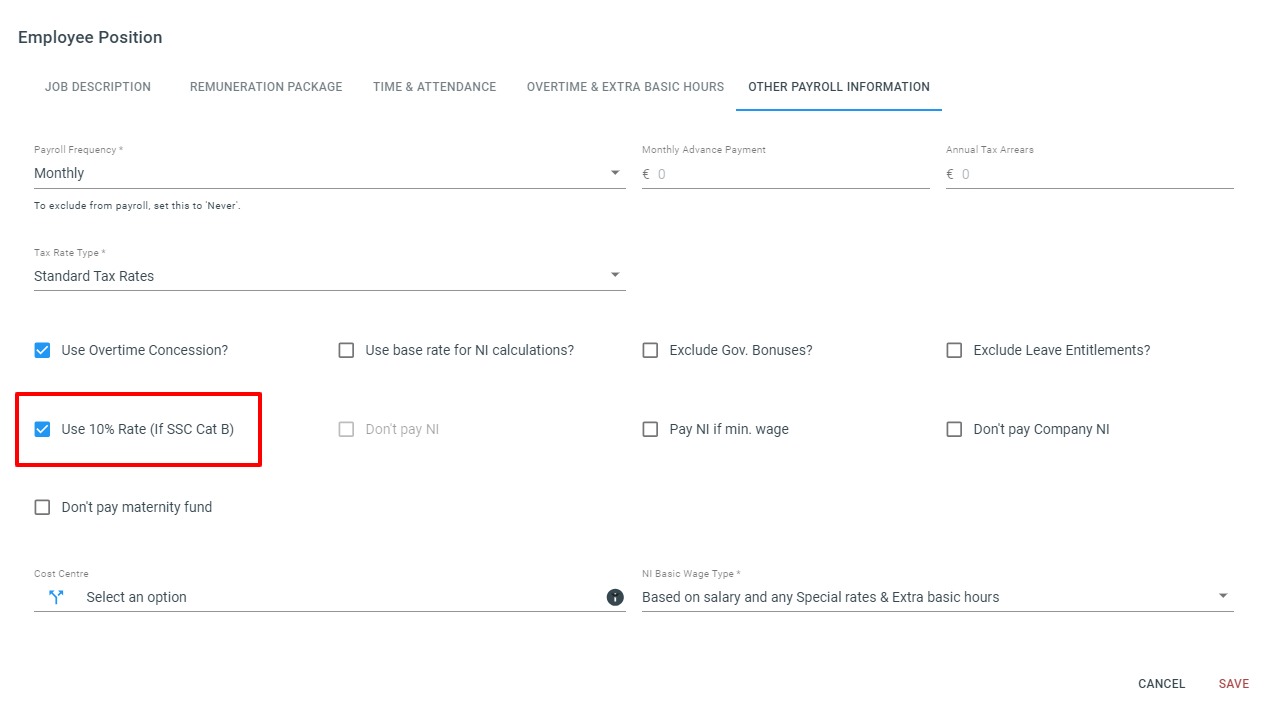Open the Remuneration Package tab
The width and height of the screenshot is (1267, 706).
266,87
